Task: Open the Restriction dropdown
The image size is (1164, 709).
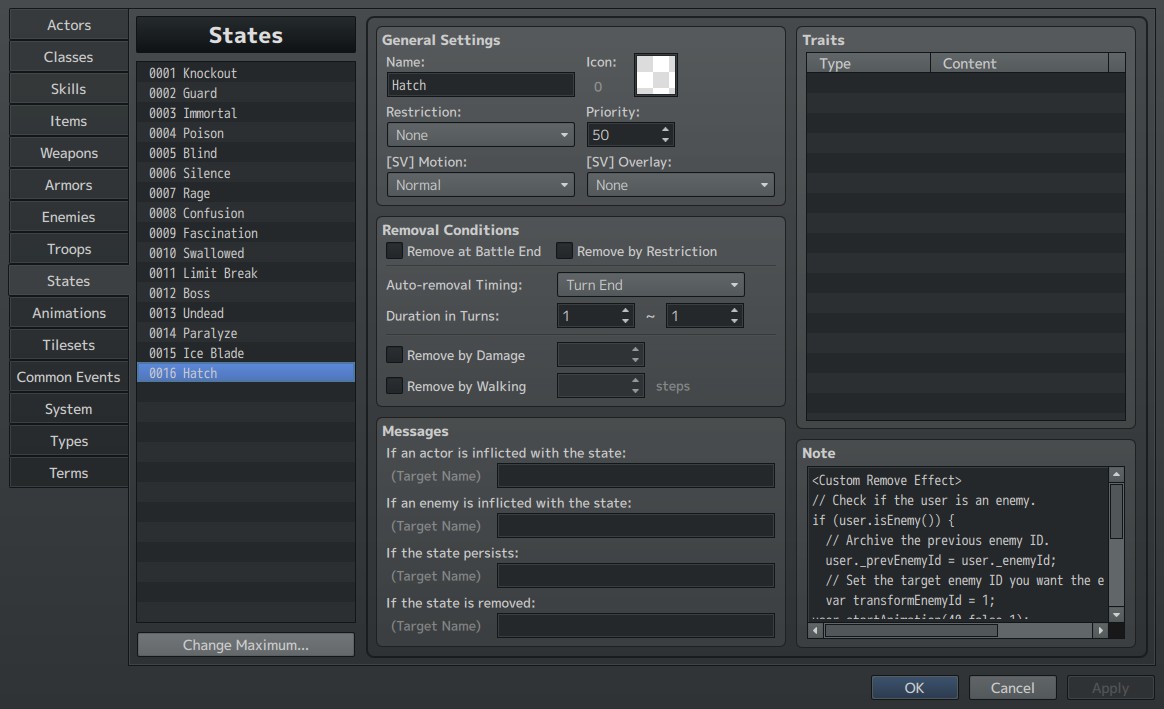Action: click(x=480, y=135)
